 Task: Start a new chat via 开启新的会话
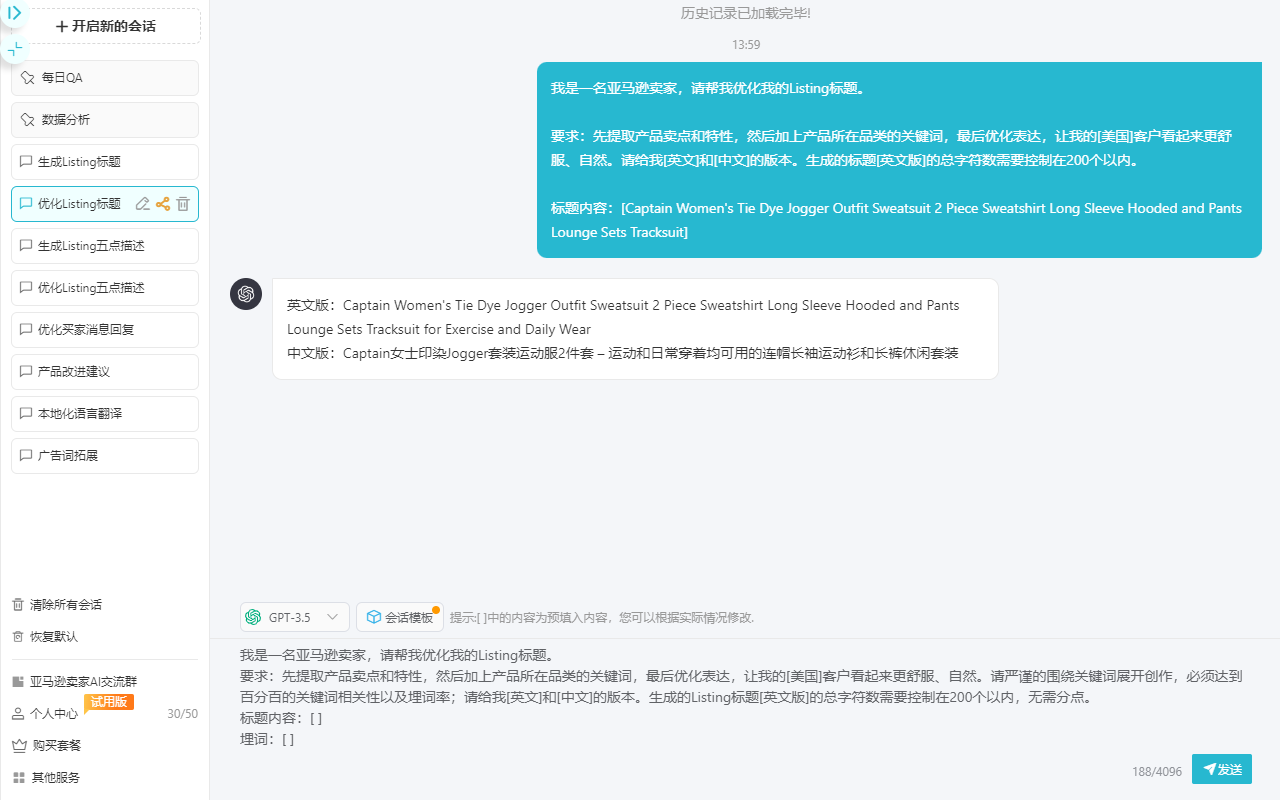104,25
